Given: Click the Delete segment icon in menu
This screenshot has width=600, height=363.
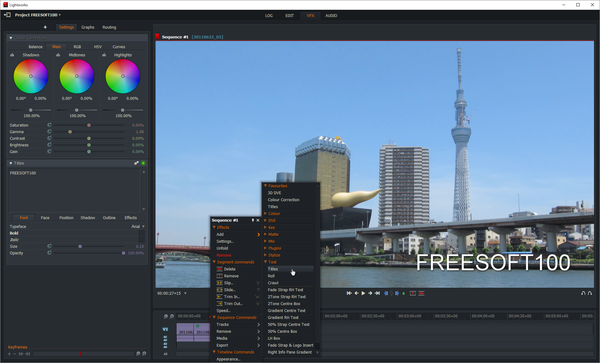Looking at the screenshot, I should click(x=220, y=269).
